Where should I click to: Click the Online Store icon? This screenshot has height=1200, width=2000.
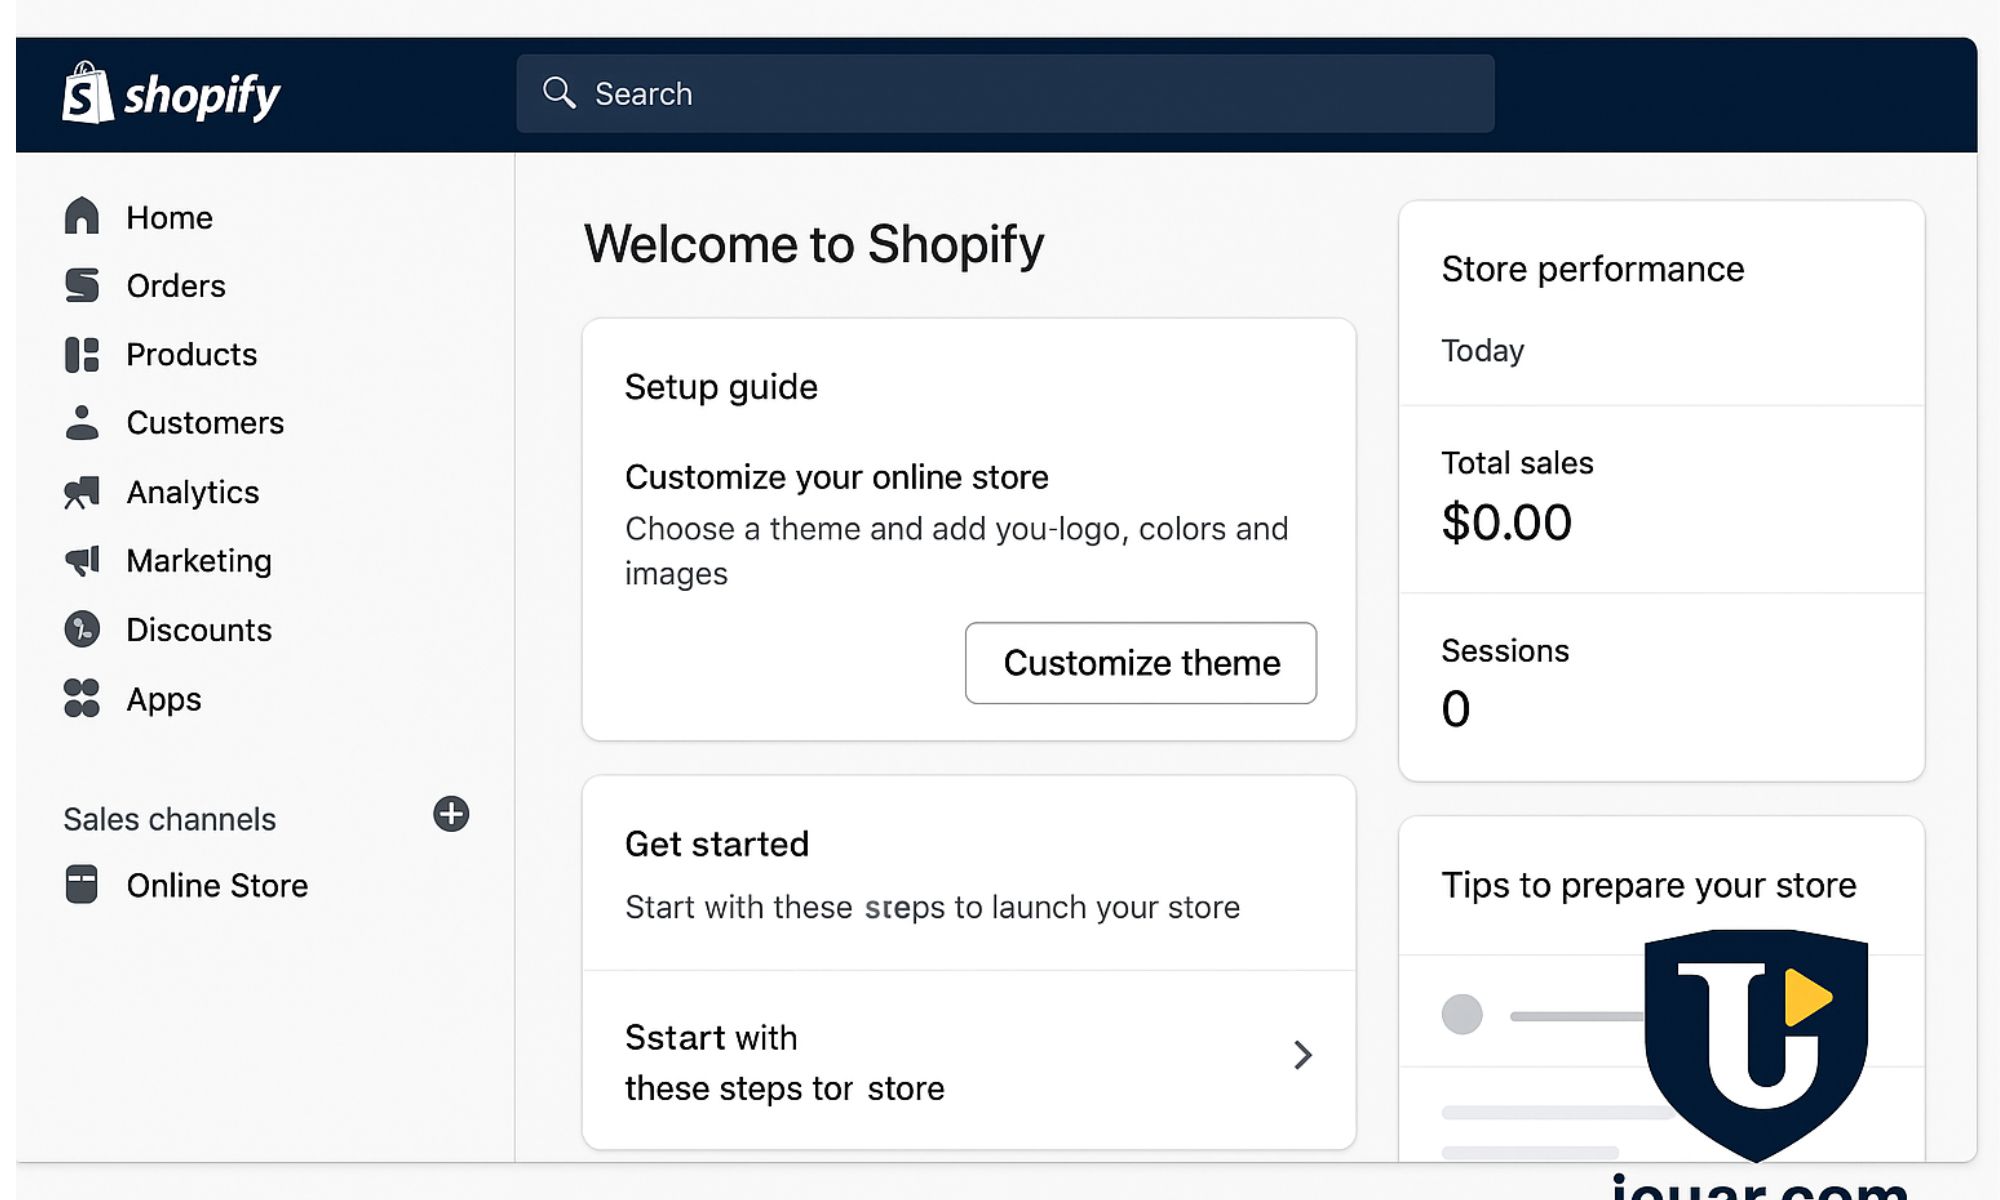point(82,885)
